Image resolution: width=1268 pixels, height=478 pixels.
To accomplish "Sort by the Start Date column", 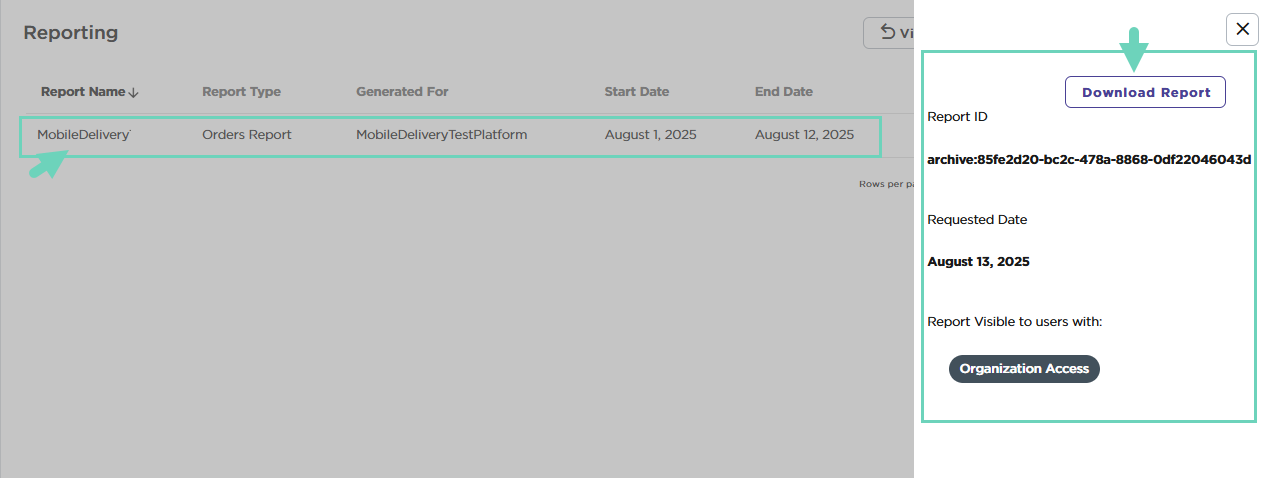I will pos(636,92).
